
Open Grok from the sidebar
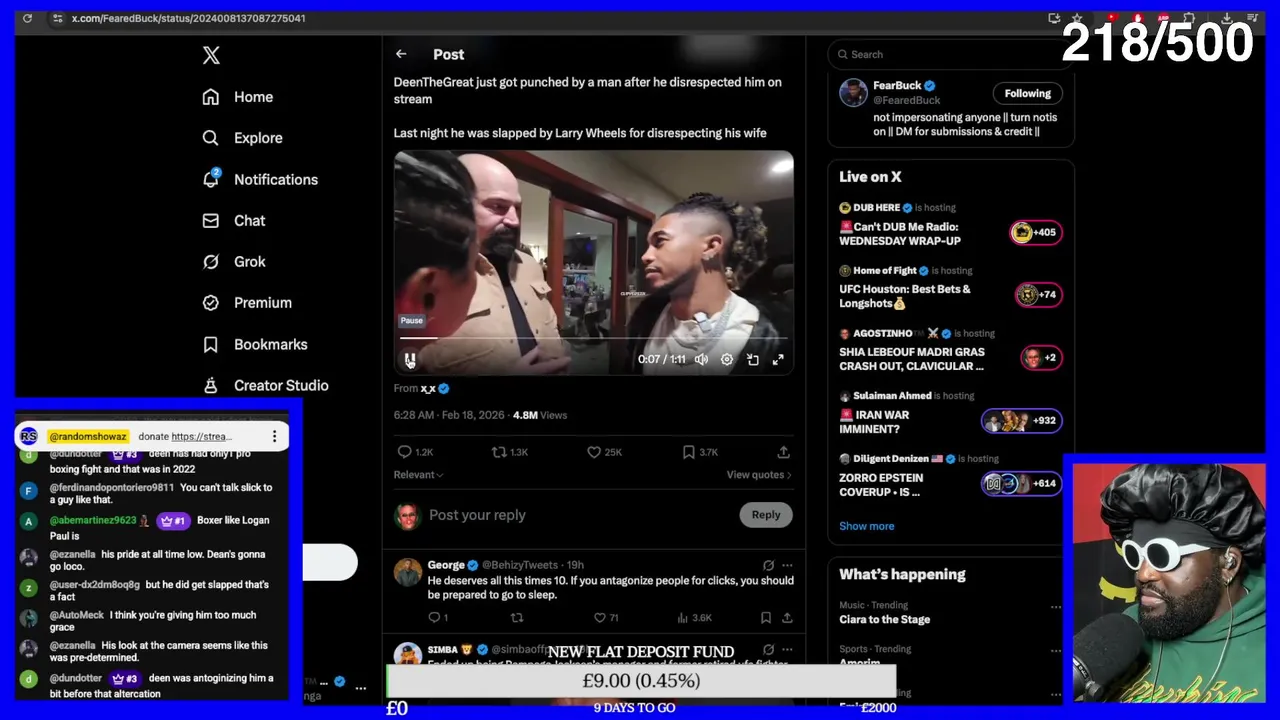pyautogui.click(x=233, y=261)
